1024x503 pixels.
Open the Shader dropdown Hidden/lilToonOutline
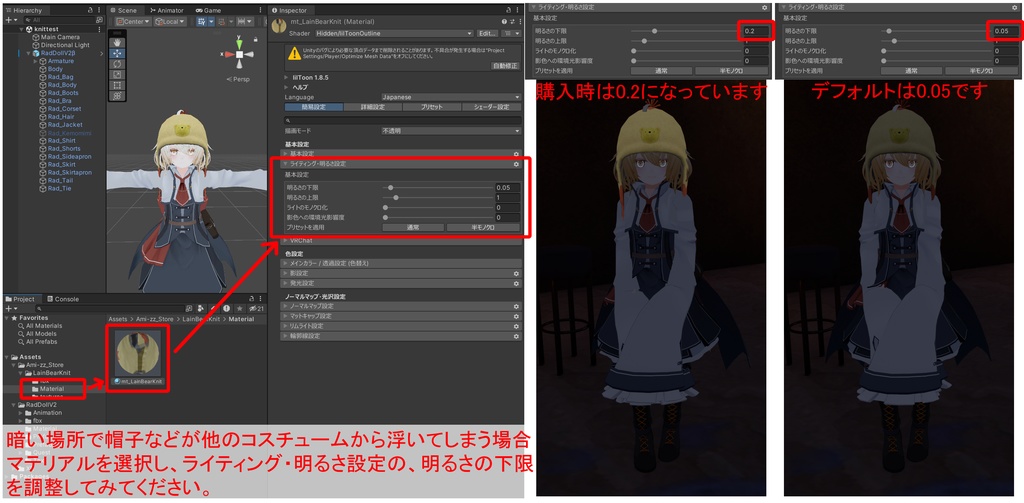tap(394, 33)
